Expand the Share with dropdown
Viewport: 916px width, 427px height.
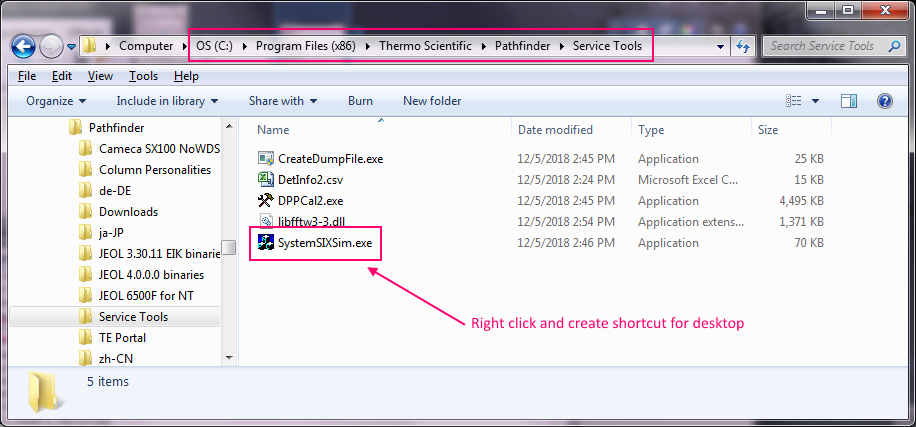tap(282, 101)
